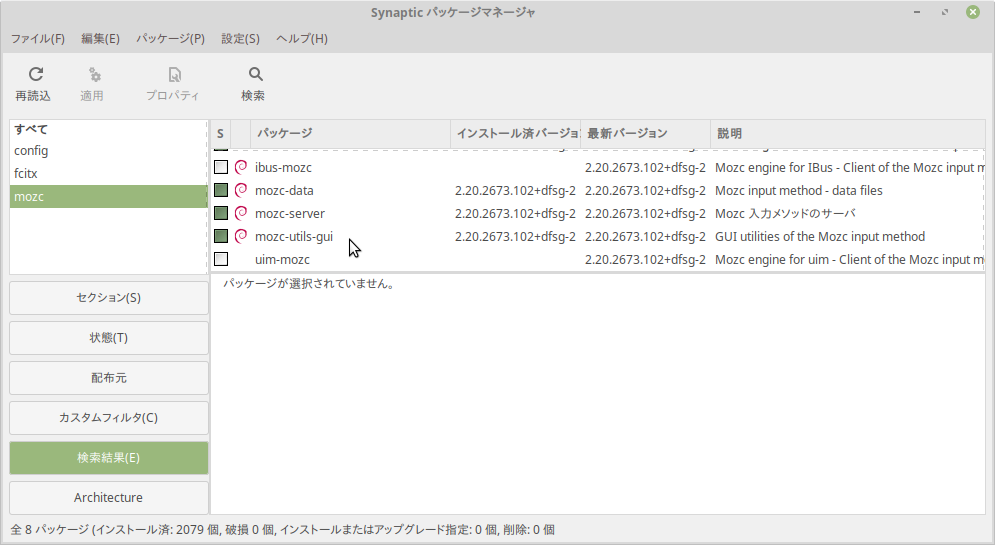Open the パッケージ(P) menu
995x545 pixels.
pos(170,39)
